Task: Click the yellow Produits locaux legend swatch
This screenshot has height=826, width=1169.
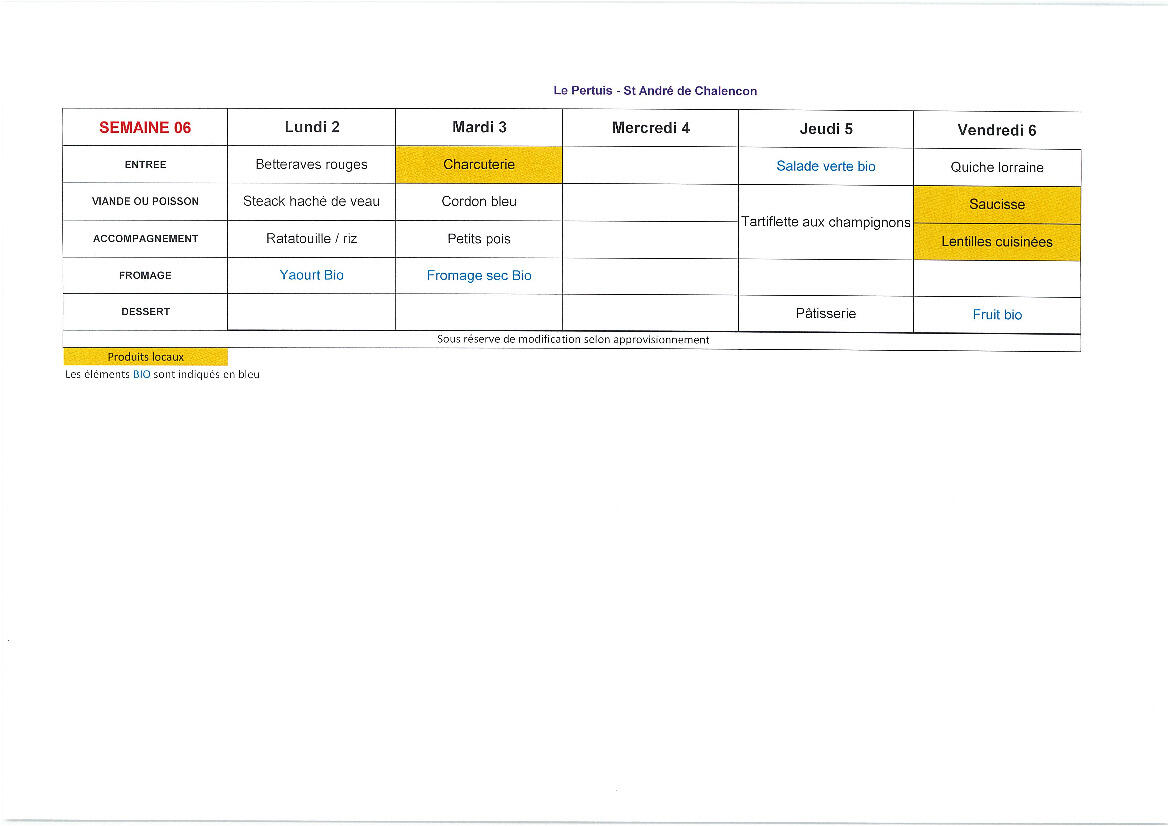Action: [x=146, y=357]
